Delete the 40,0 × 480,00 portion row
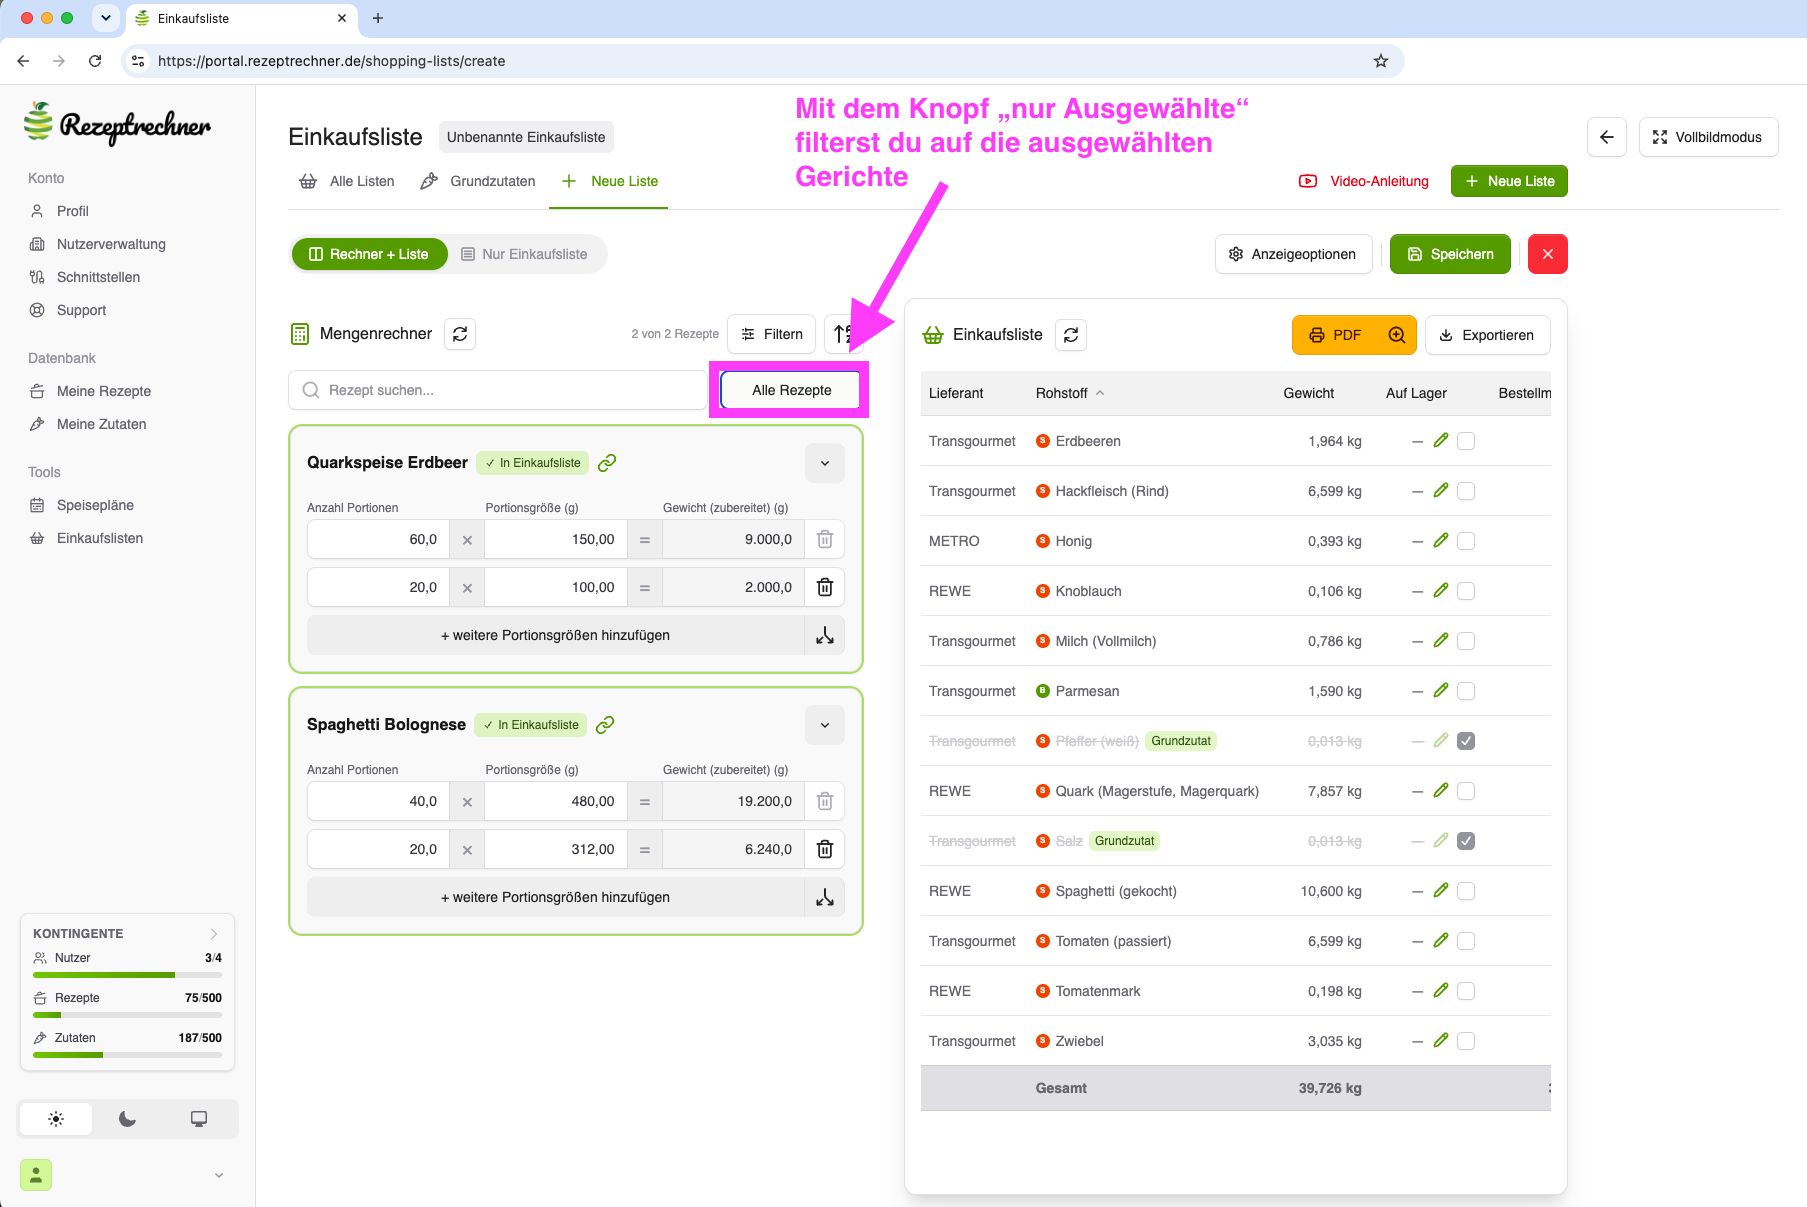The height and width of the screenshot is (1207, 1807). coord(825,801)
